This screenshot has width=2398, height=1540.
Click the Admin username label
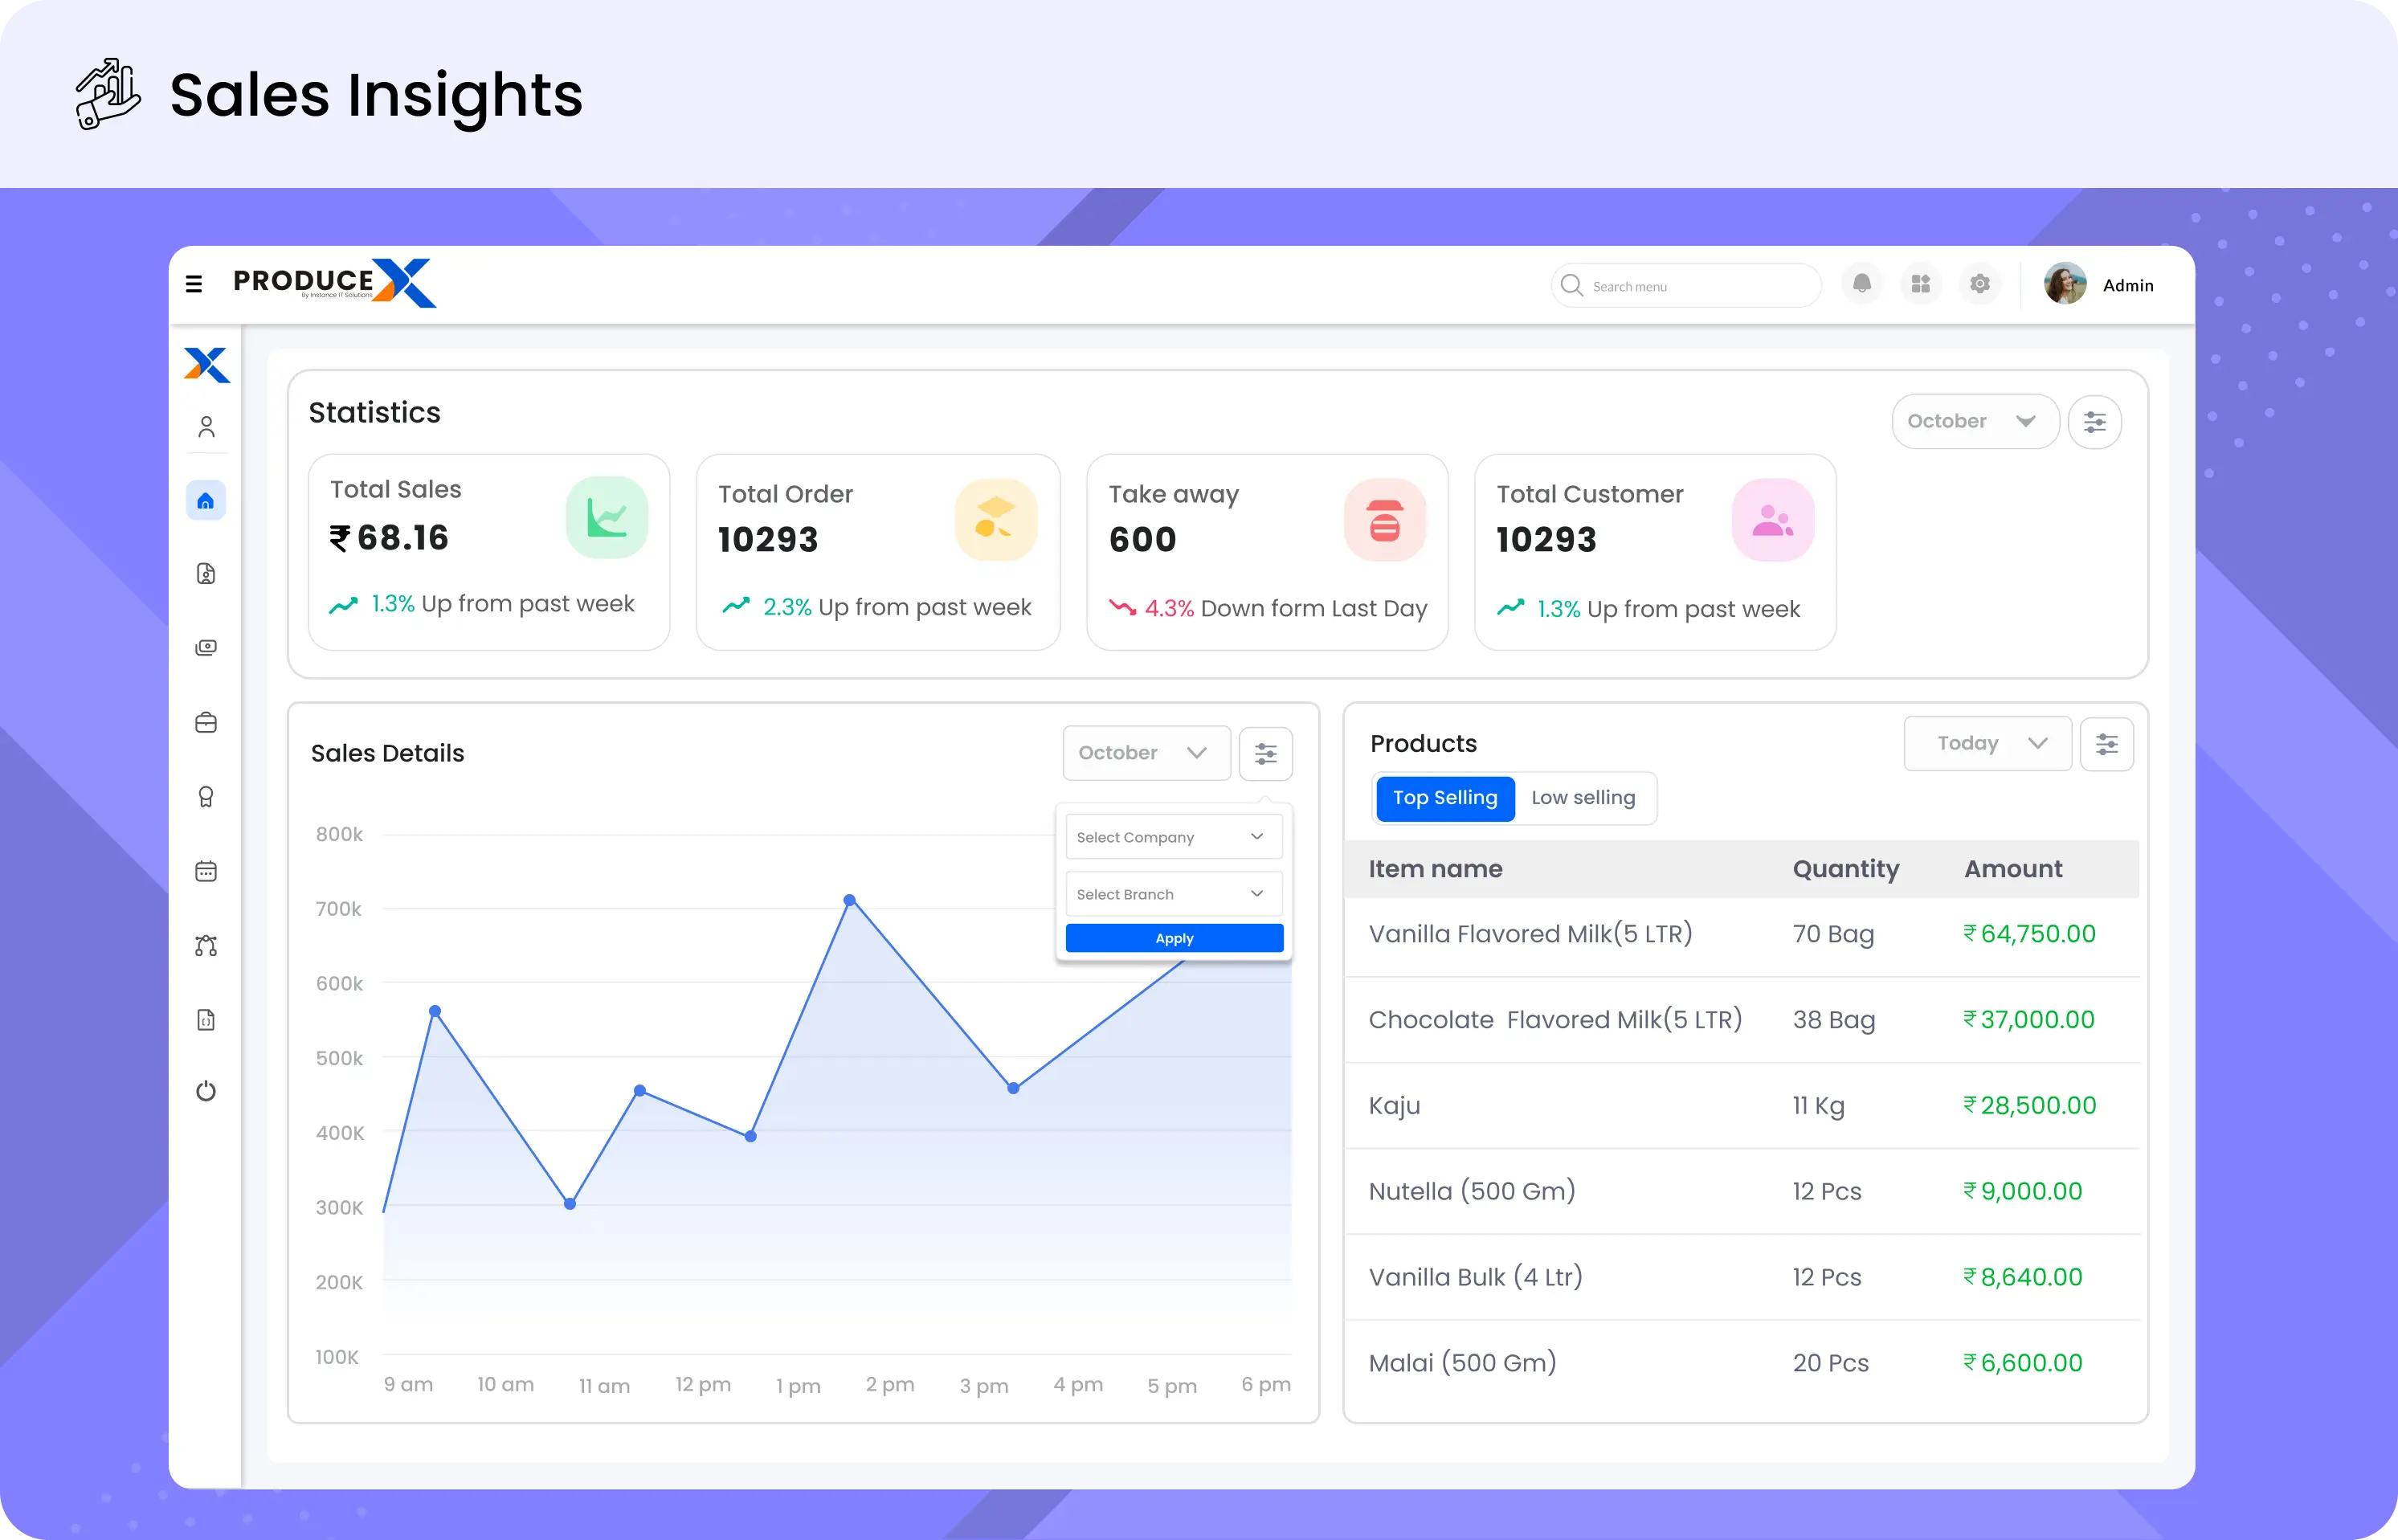tap(2128, 285)
